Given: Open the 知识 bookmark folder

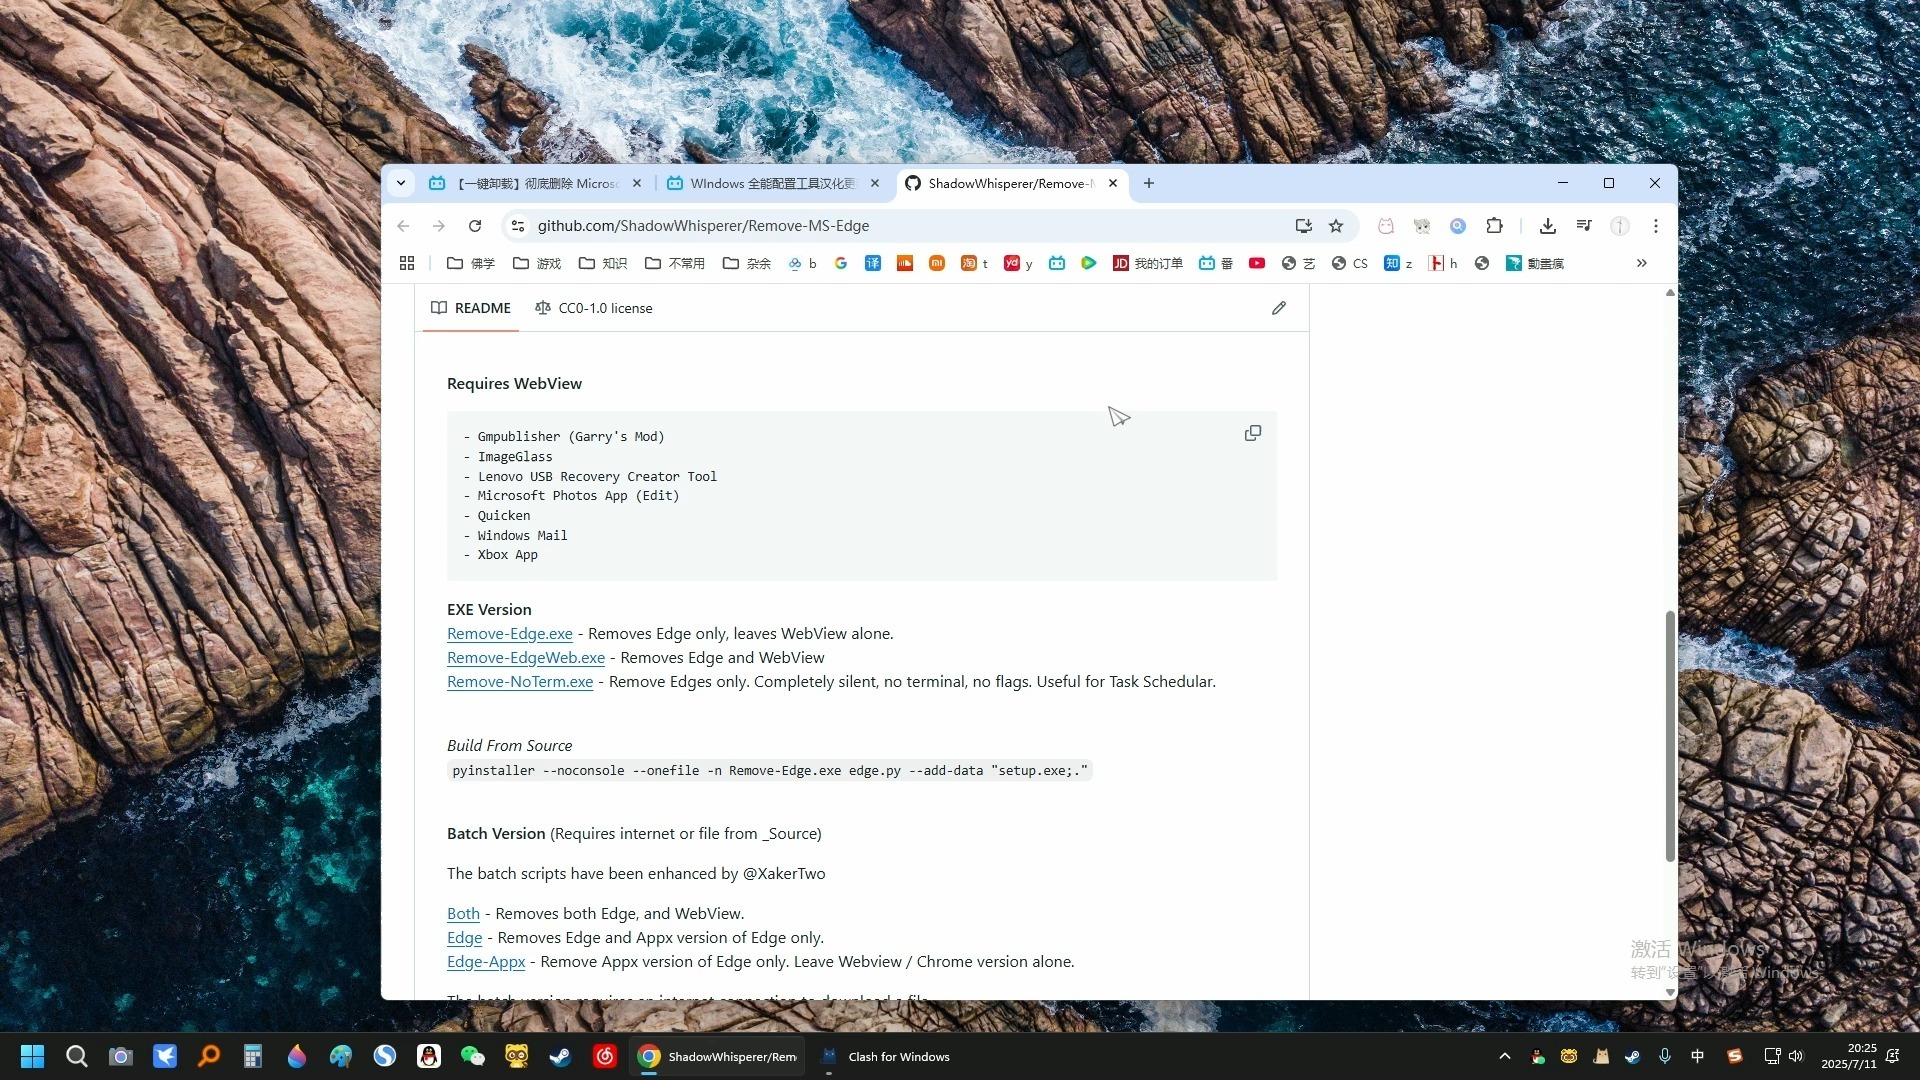Looking at the screenshot, I should point(603,263).
